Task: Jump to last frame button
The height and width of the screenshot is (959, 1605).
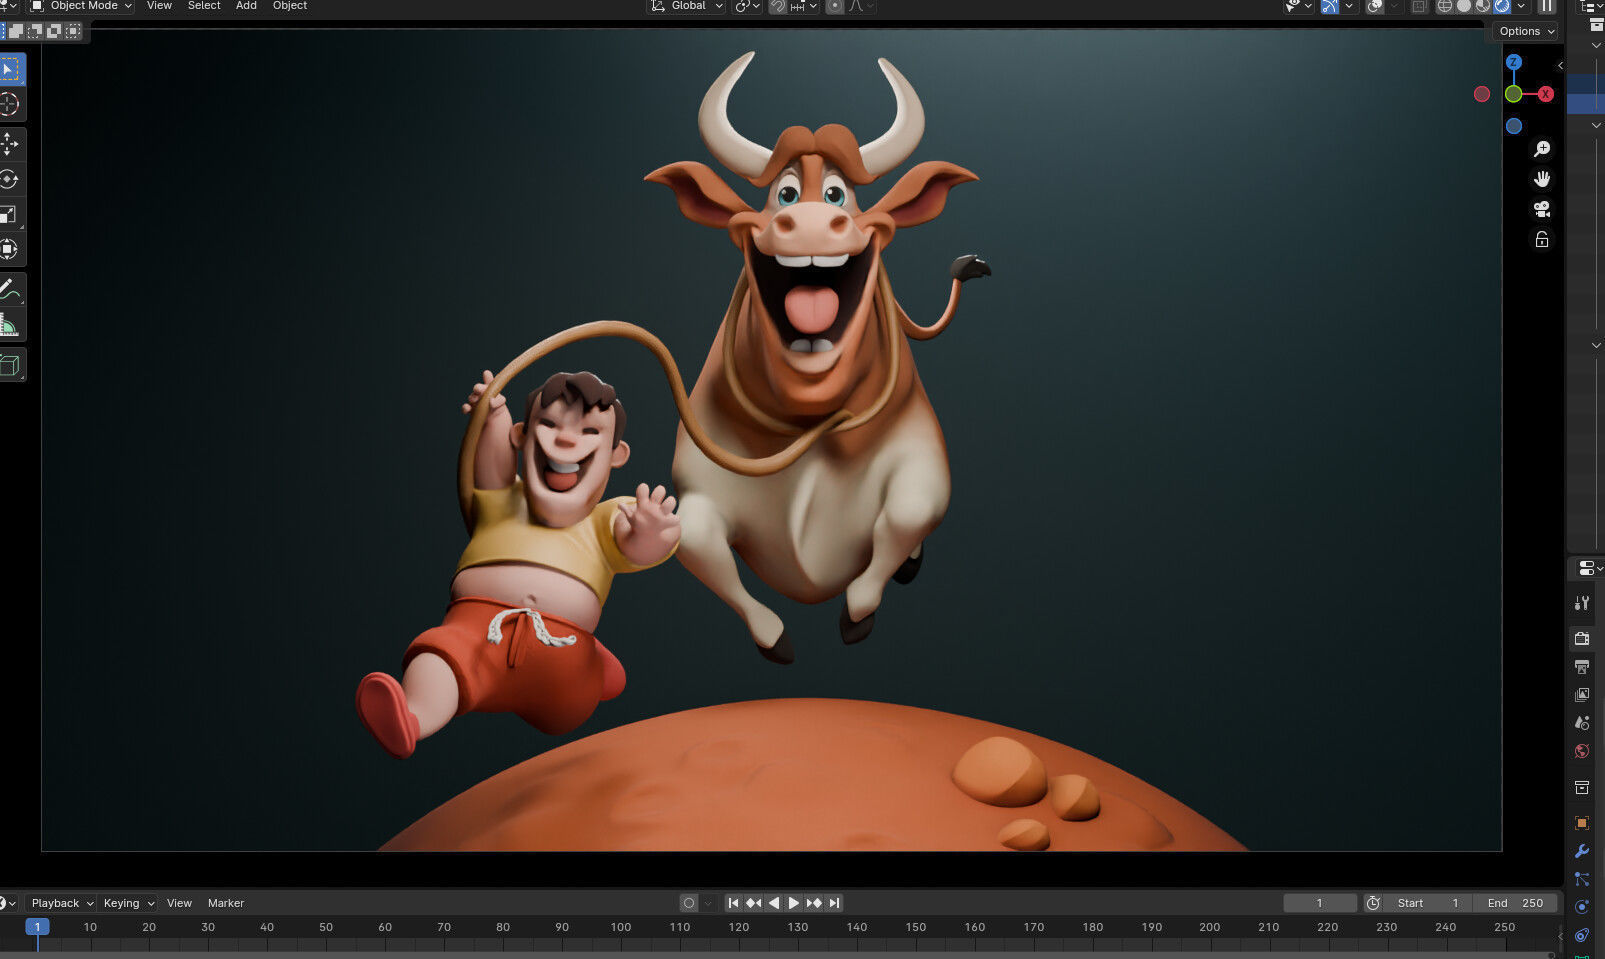Action: coord(834,903)
